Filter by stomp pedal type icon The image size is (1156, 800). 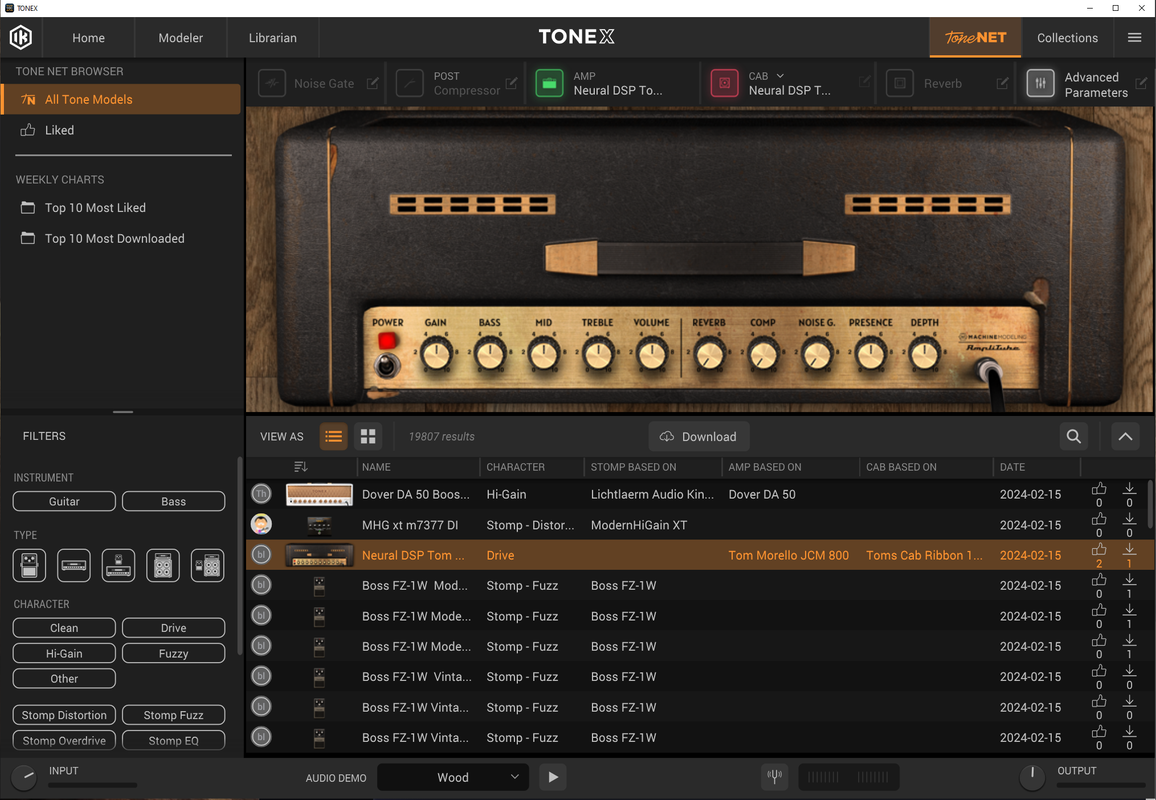tap(29, 566)
